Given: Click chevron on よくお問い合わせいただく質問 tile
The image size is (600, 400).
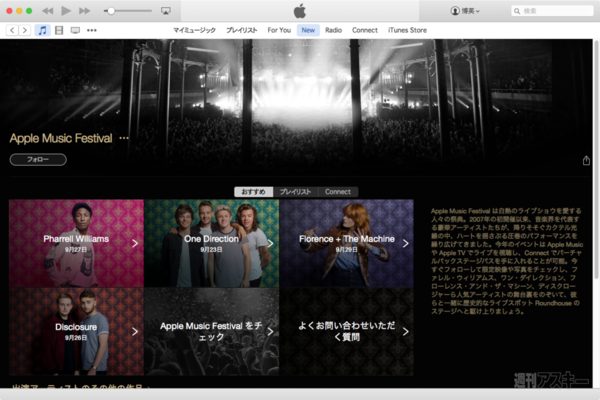Looking at the screenshot, I should pos(406,331).
